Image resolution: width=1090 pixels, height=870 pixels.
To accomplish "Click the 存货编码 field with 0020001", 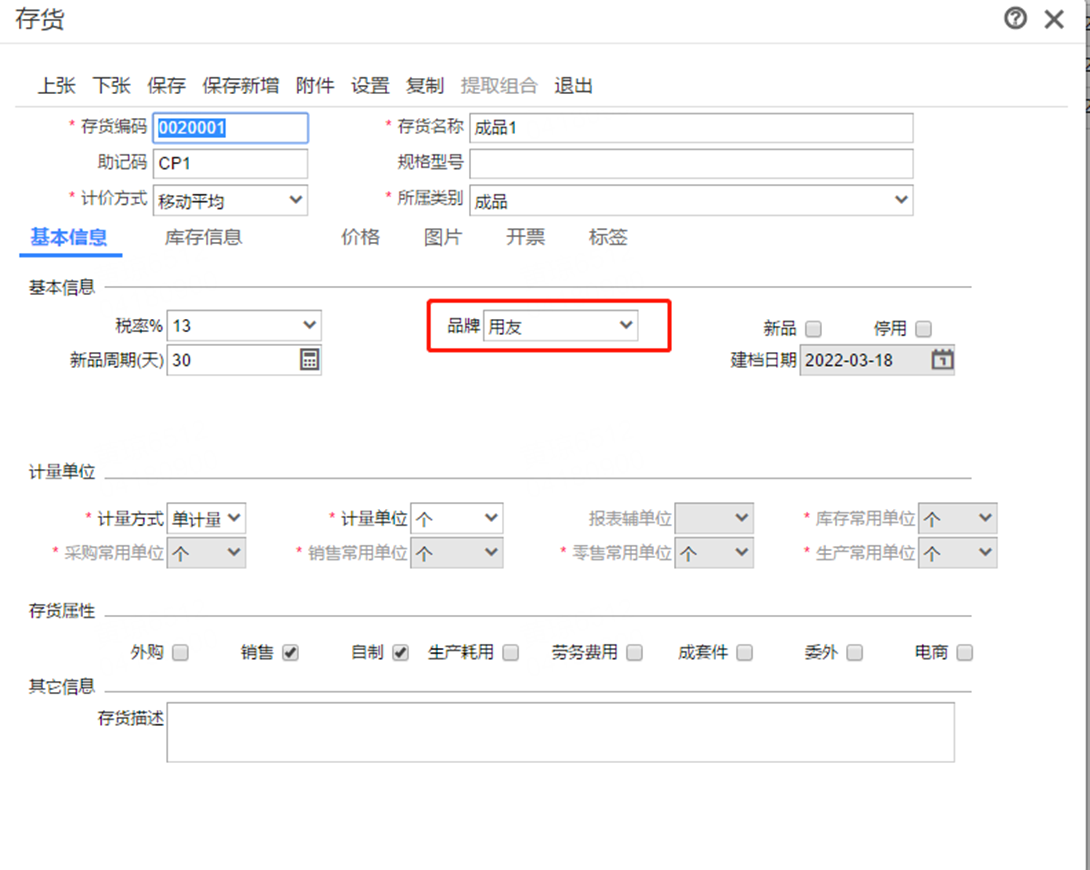I will point(230,128).
